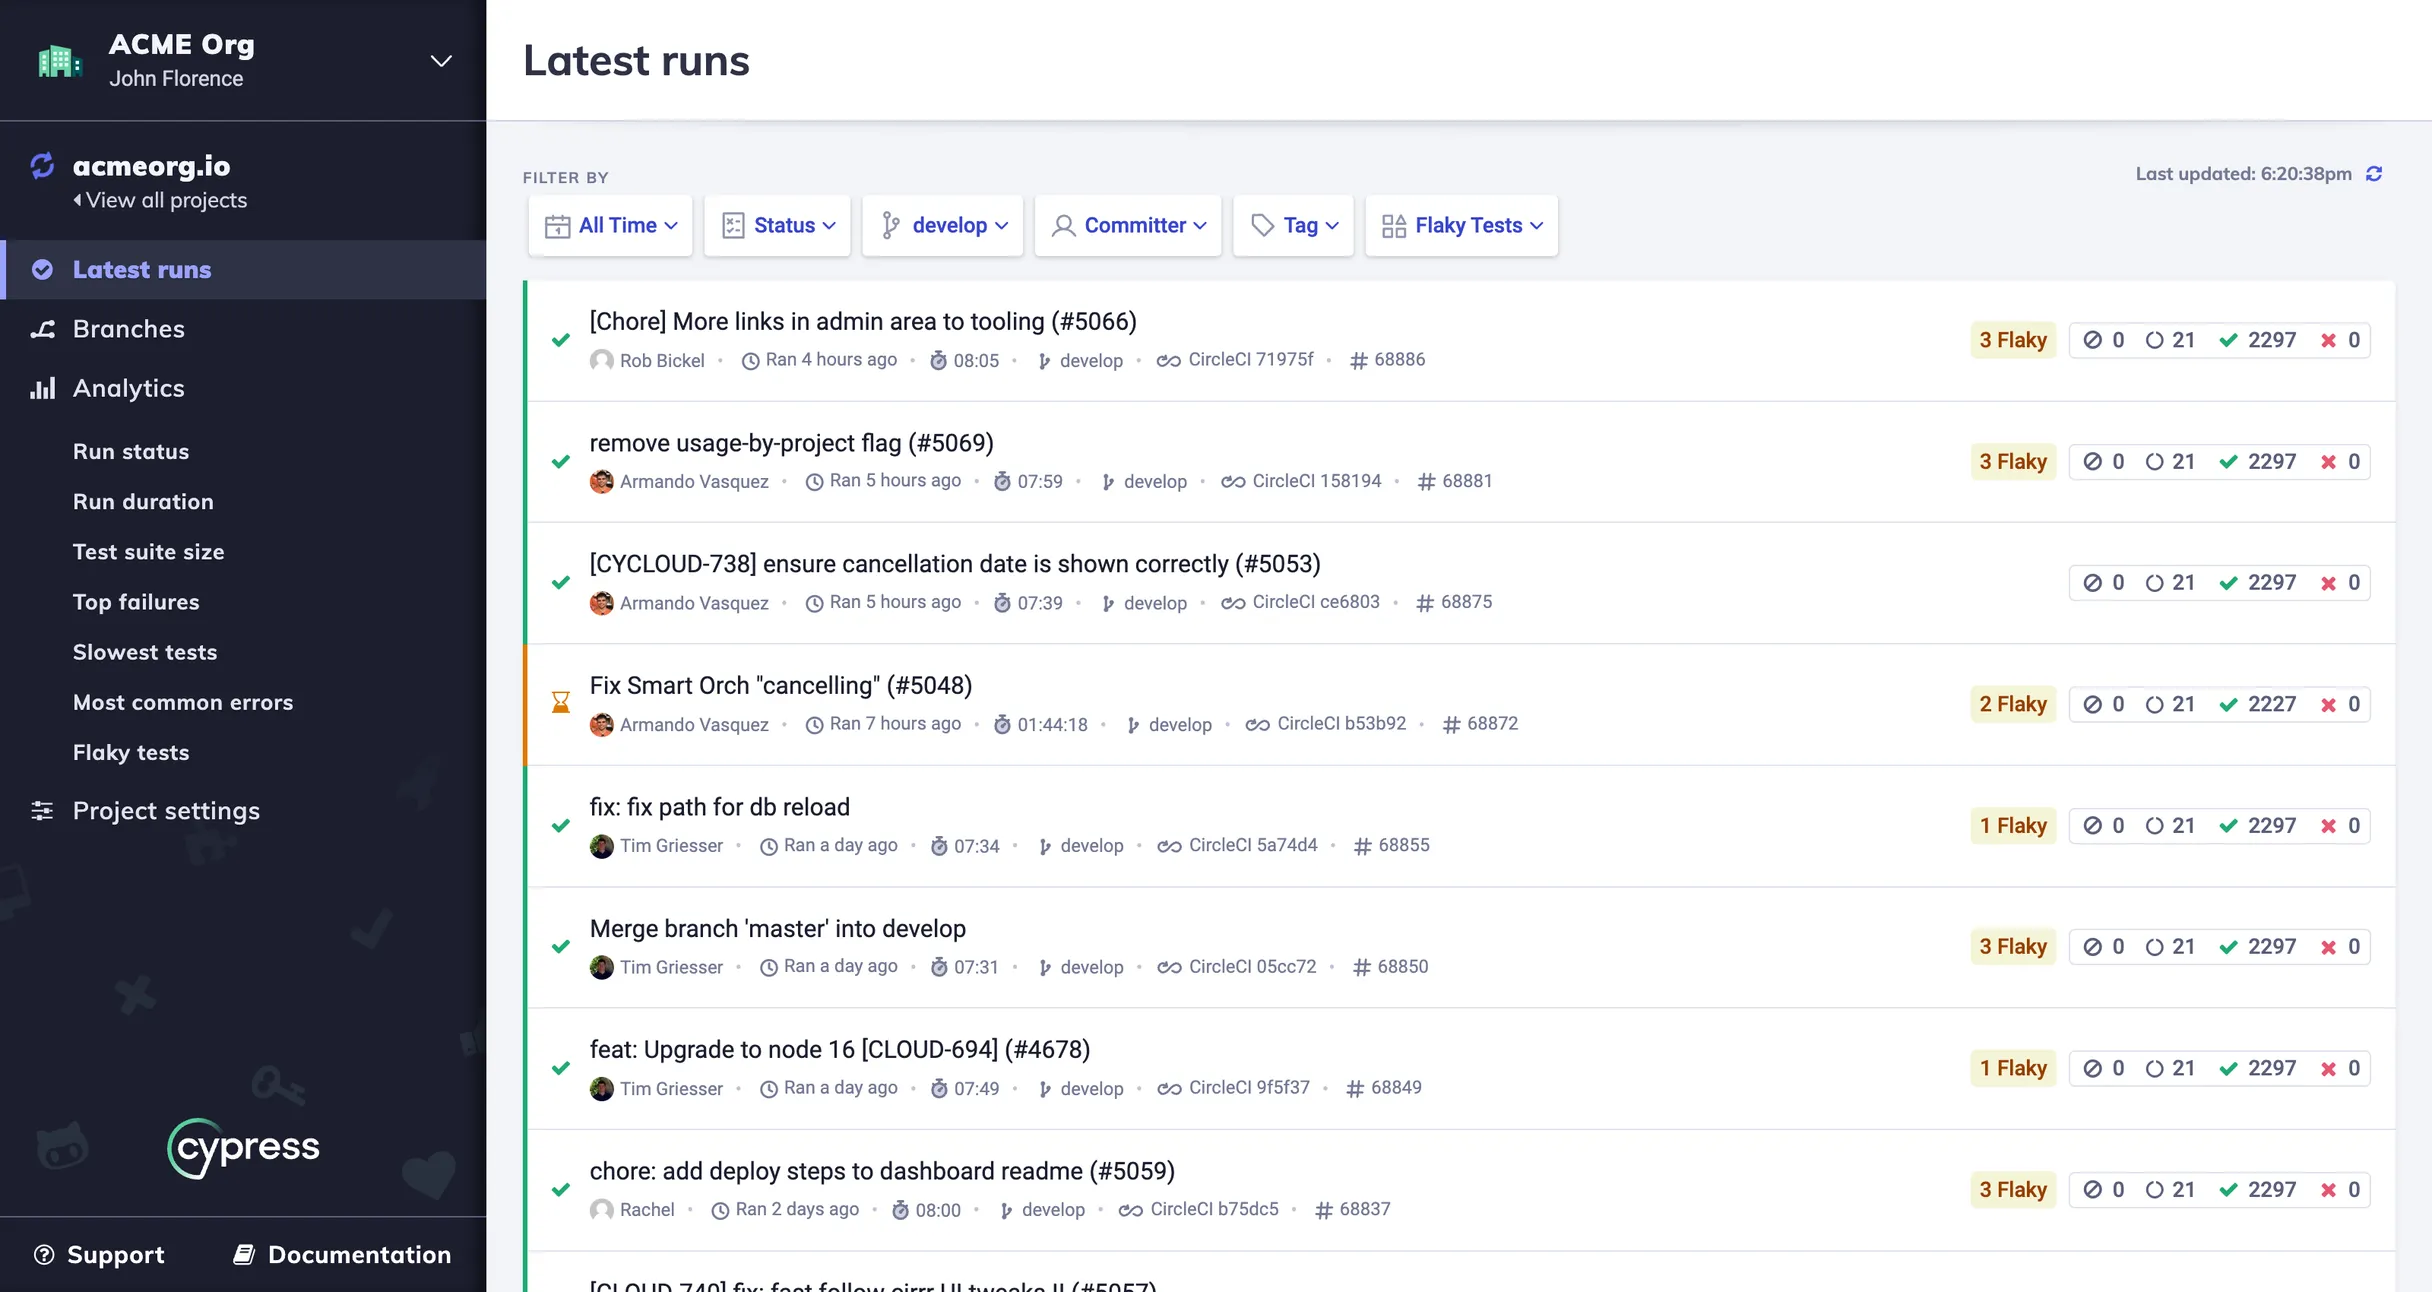Click pending count 21 on run #5053
Viewport: 2432px width, 1292px height.
(2170, 583)
